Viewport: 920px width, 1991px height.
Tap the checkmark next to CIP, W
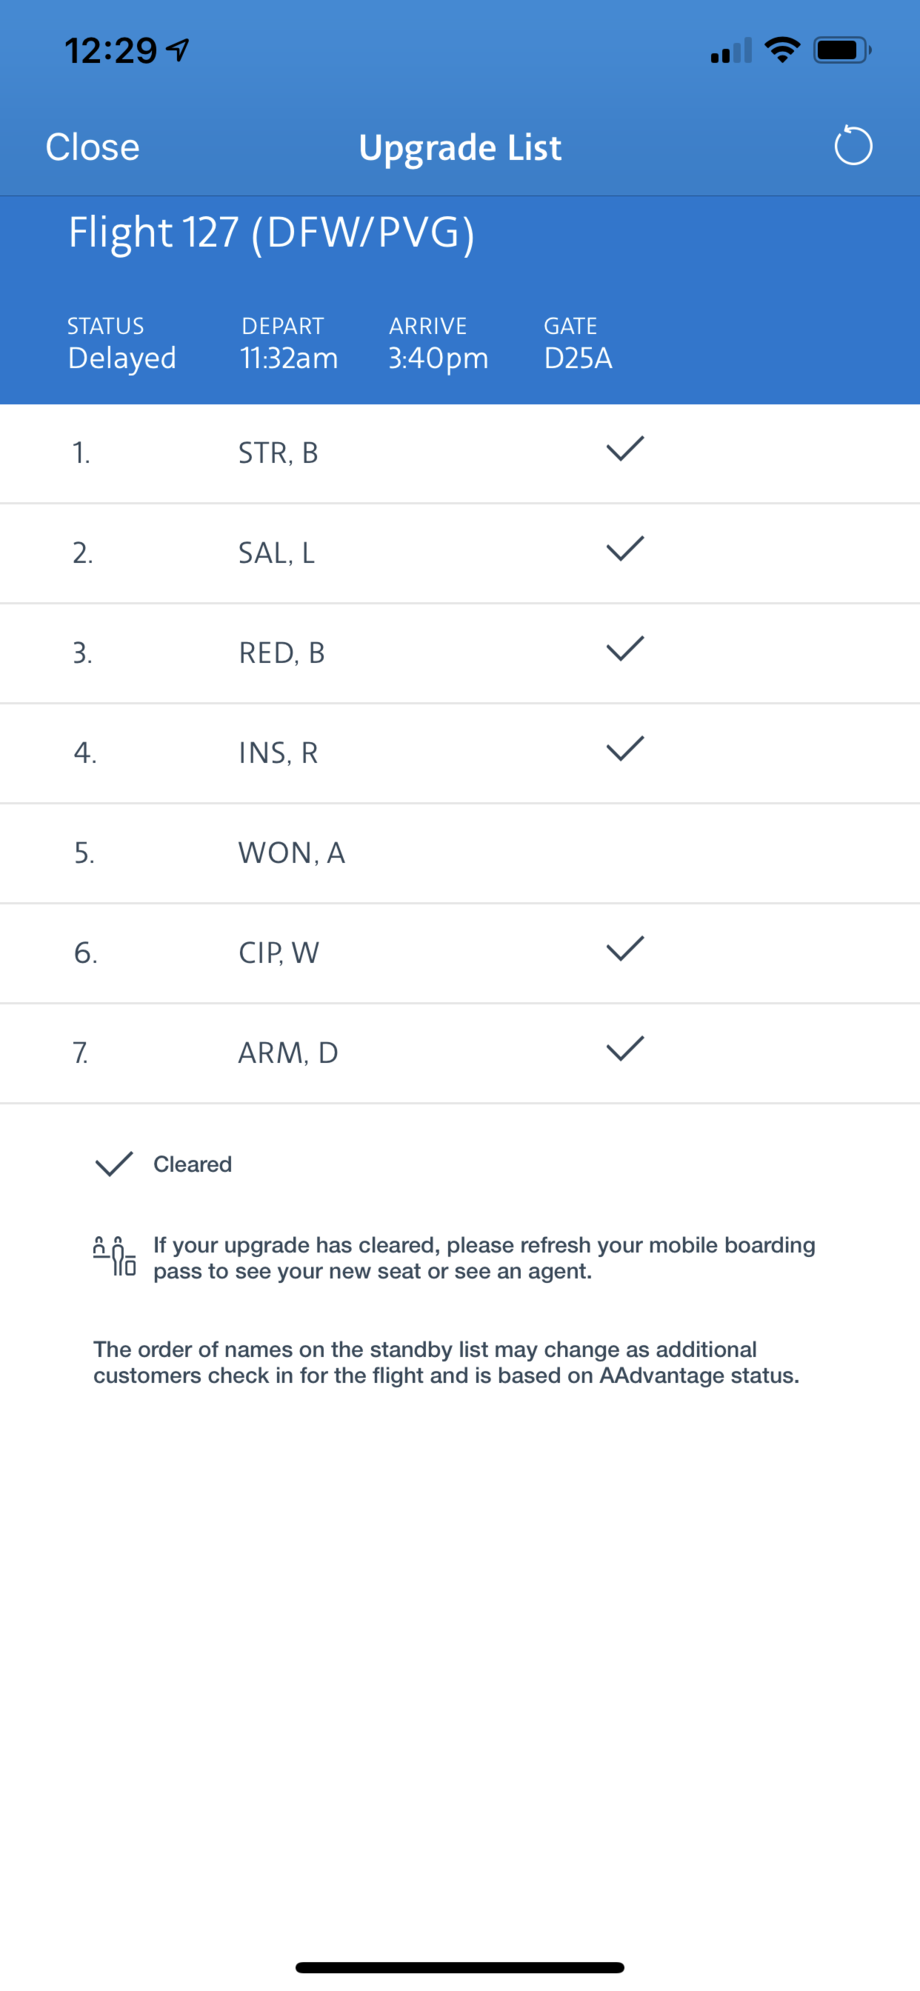[x=625, y=949]
